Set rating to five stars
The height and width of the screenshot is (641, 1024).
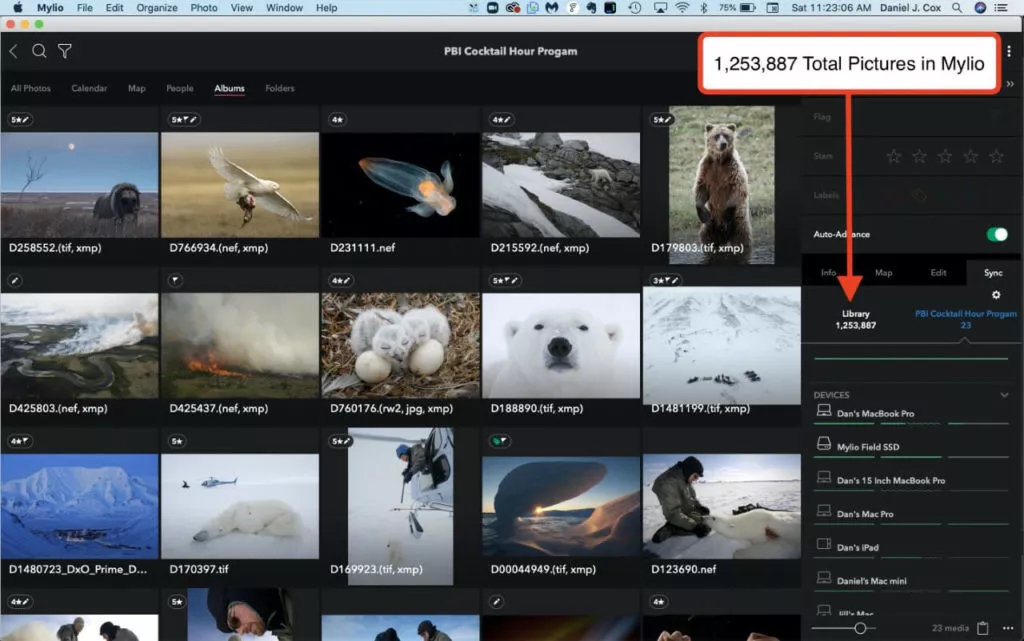pyautogui.click(x=996, y=156)
